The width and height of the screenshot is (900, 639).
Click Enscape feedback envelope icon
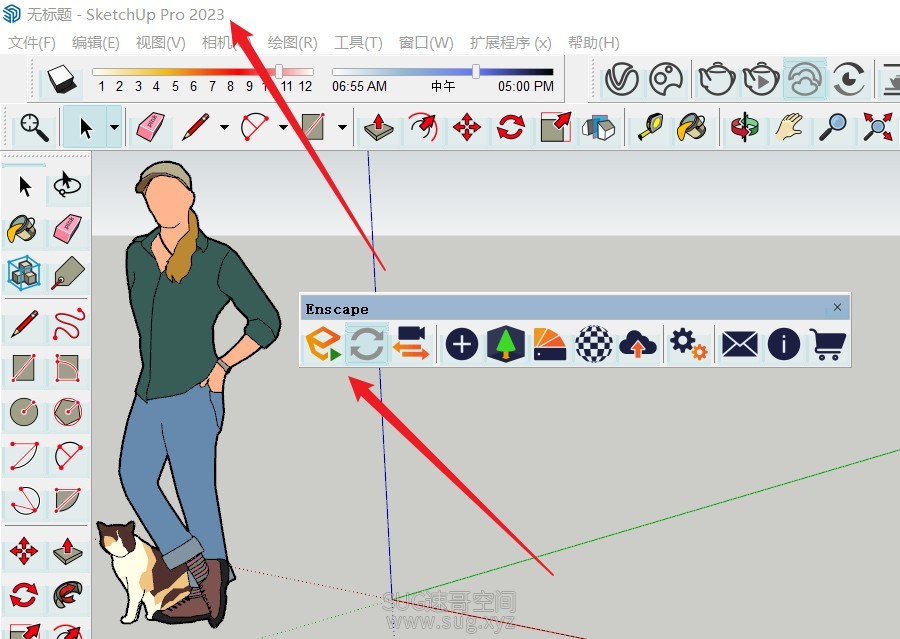739,344
